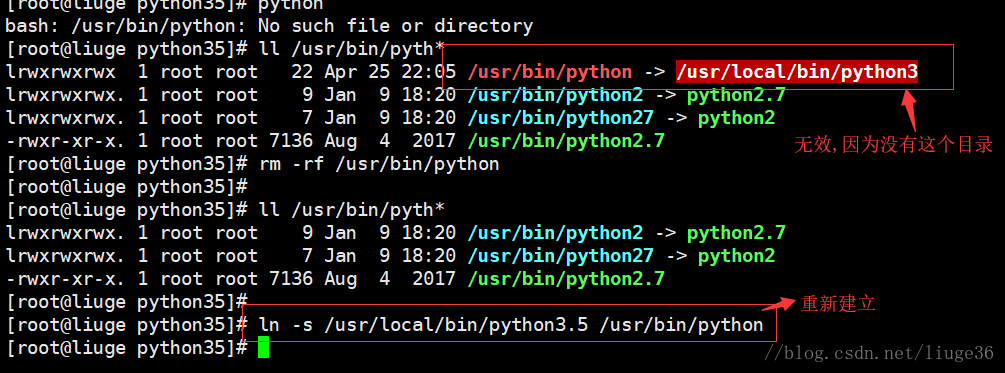Click the rm -rf /usr/bin/python command

point(379,164)
